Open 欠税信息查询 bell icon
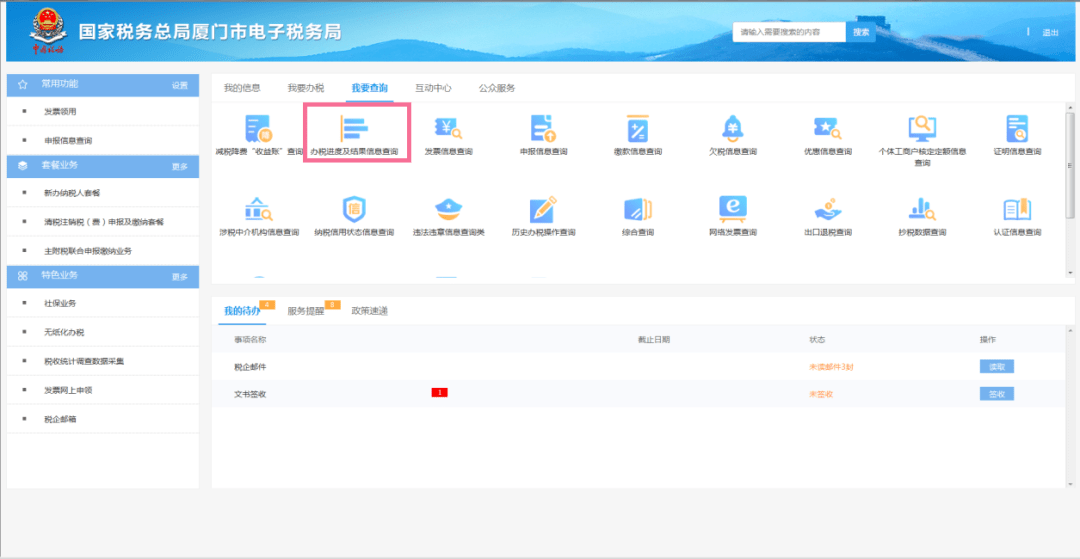The image size is (1080, 559). pyautogui.click(x=732, y=130)
